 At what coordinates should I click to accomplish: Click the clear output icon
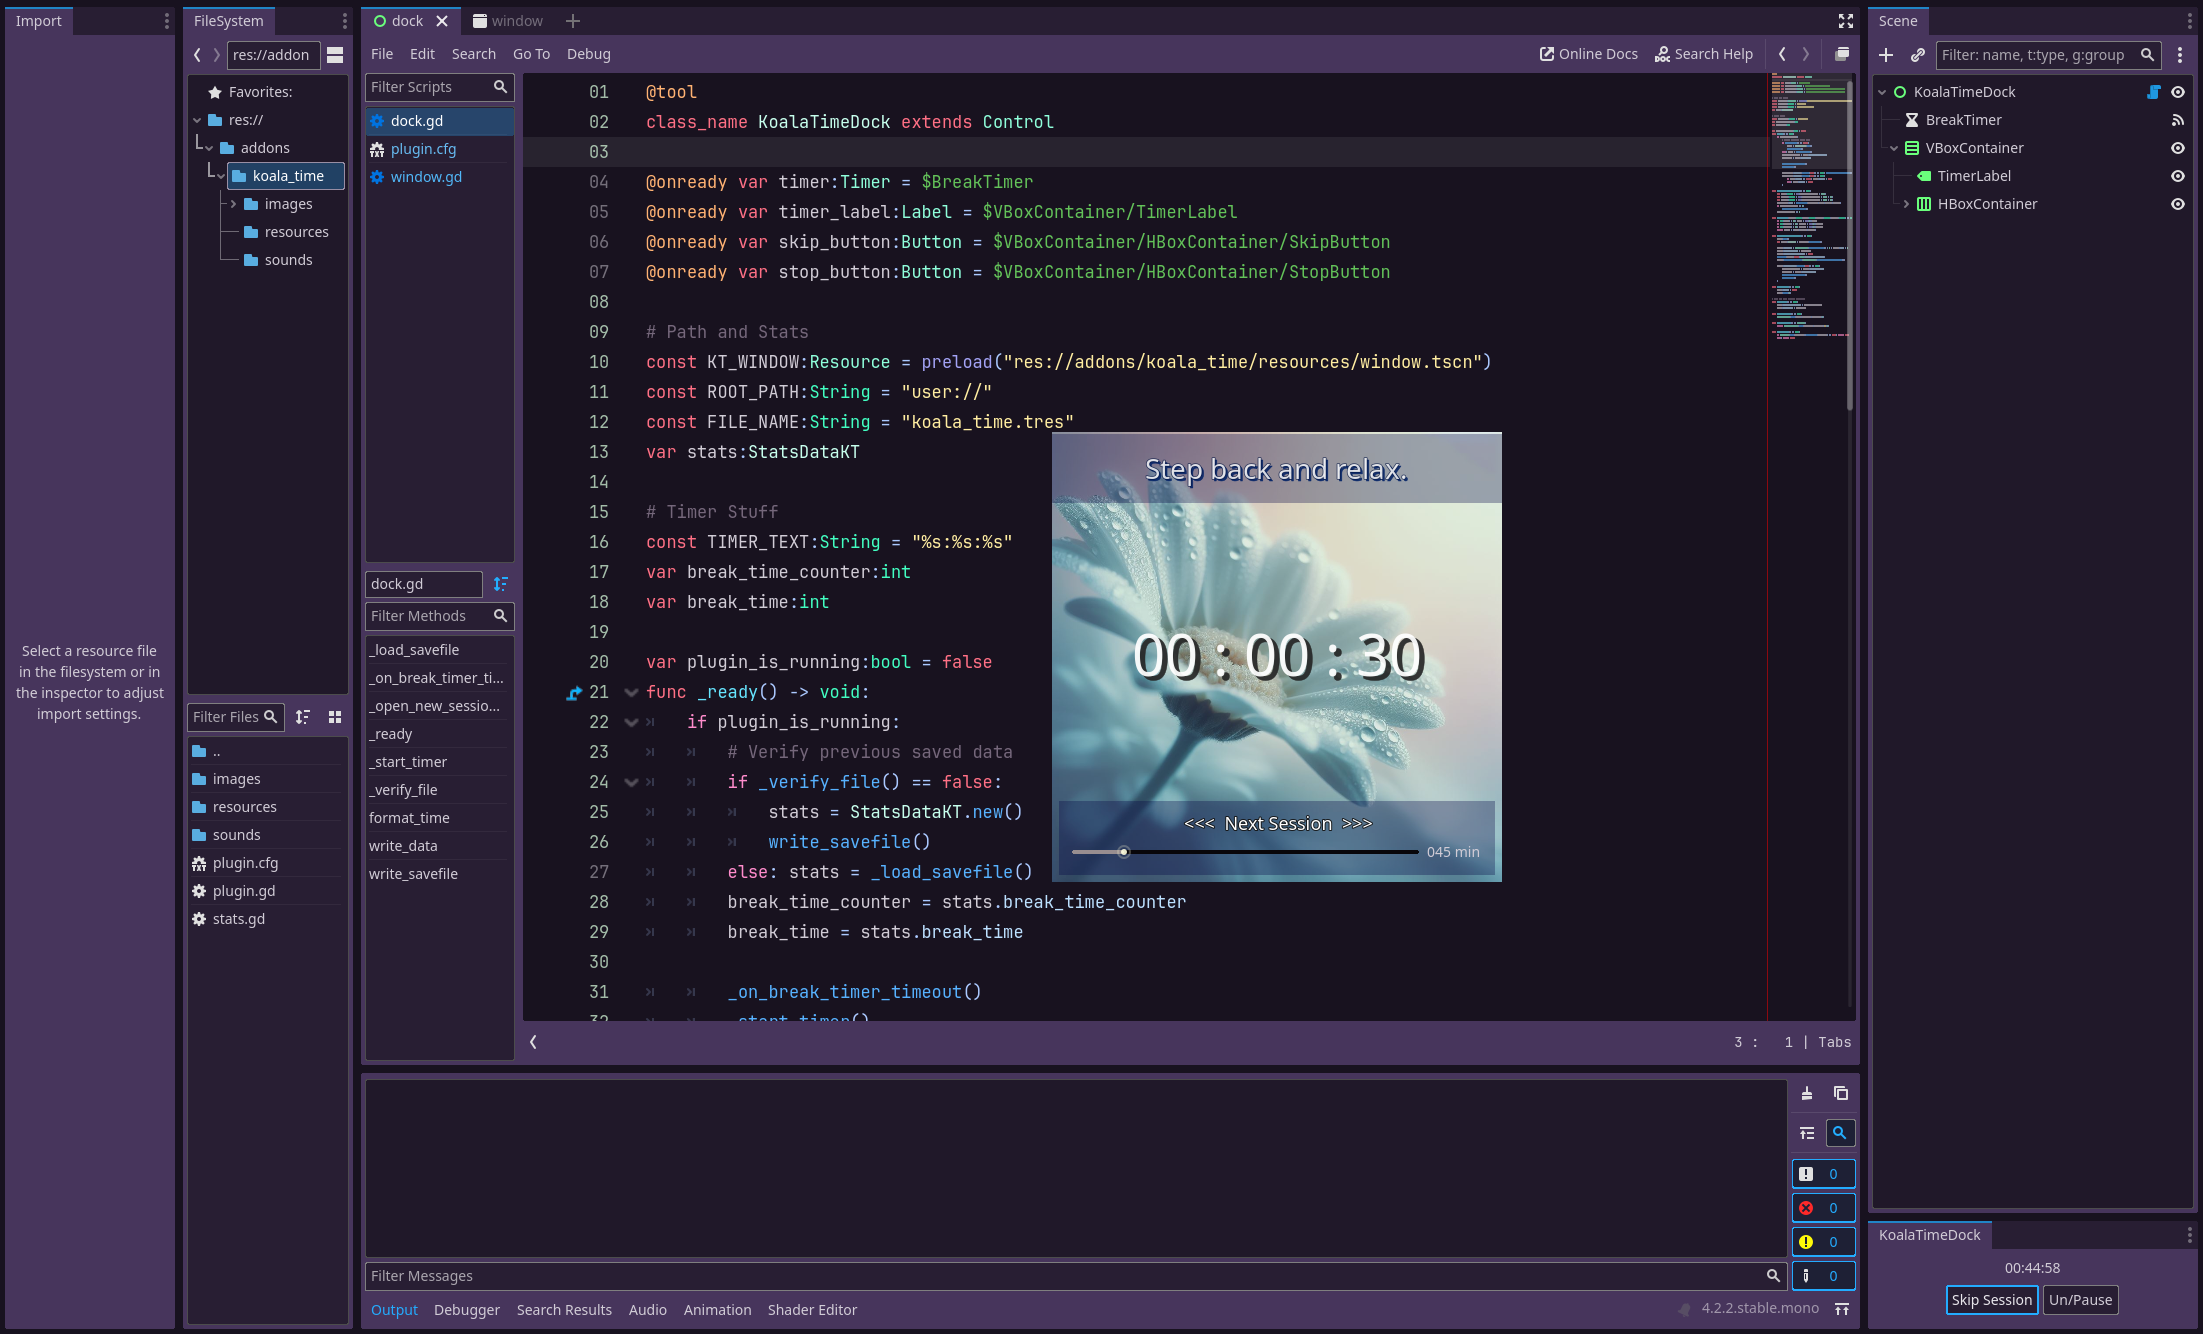point(1807,1093)
